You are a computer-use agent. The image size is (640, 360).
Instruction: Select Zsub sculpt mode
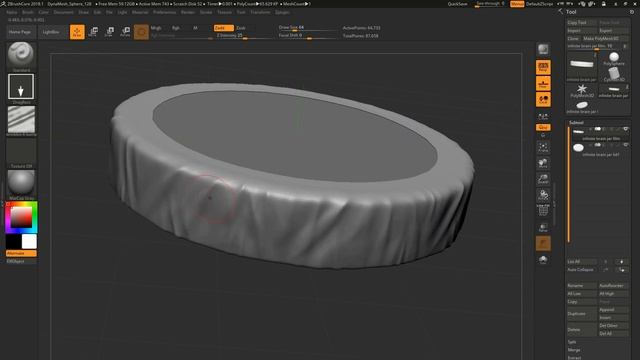click(241, 28)
